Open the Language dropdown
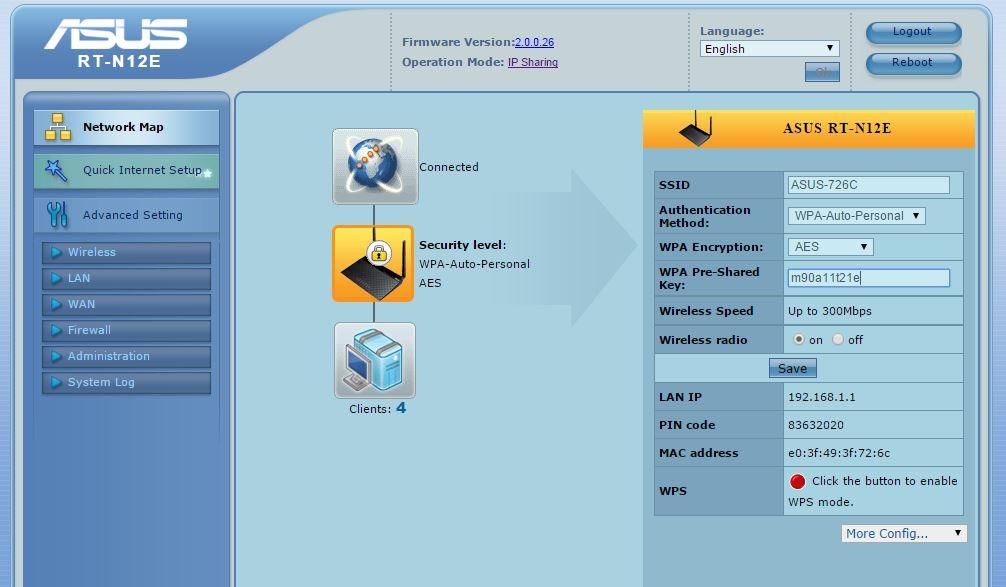This screenshot has width=1006, height=587. (x=769, y=49)
